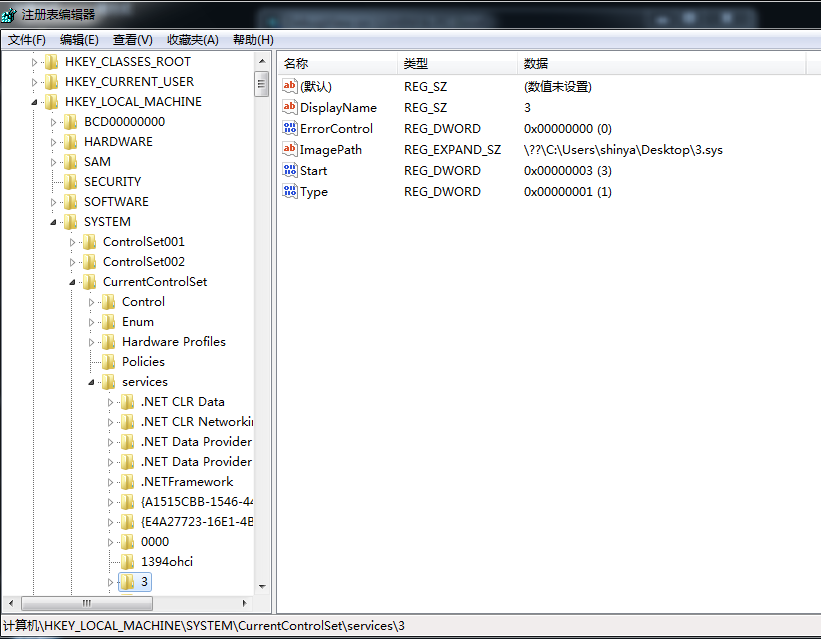Viewport: 821px width, 639px height.
Task: Collapse the services key arrow
Action: (92, 382)
